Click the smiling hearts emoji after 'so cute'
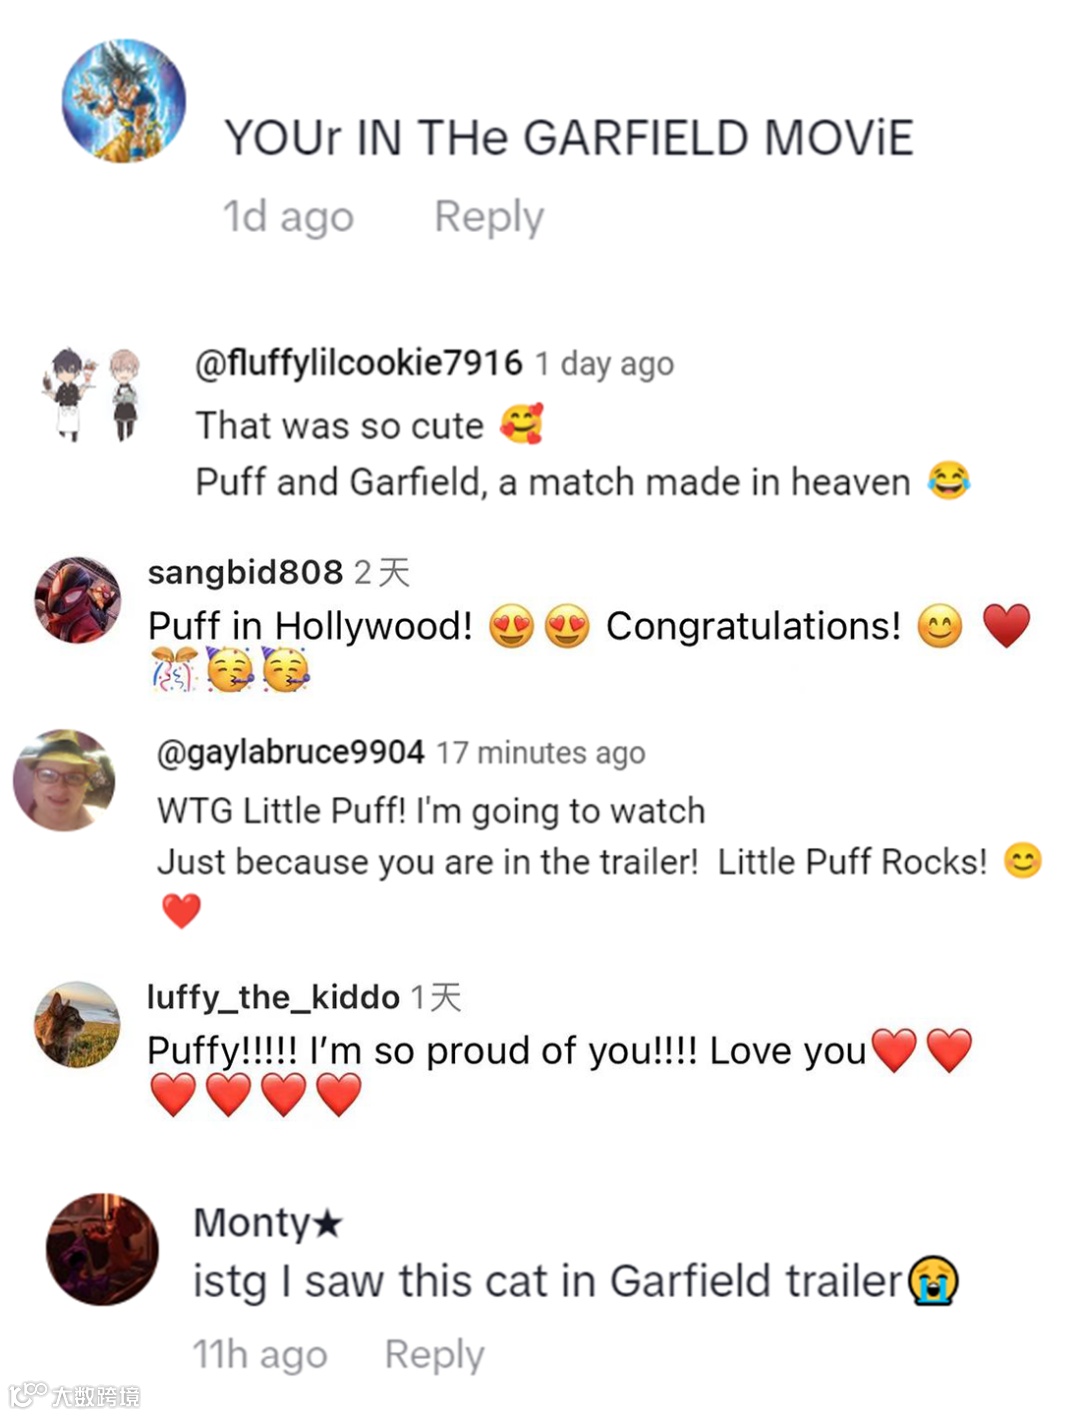1080x1416 pixels. click(x=521, y=424)
